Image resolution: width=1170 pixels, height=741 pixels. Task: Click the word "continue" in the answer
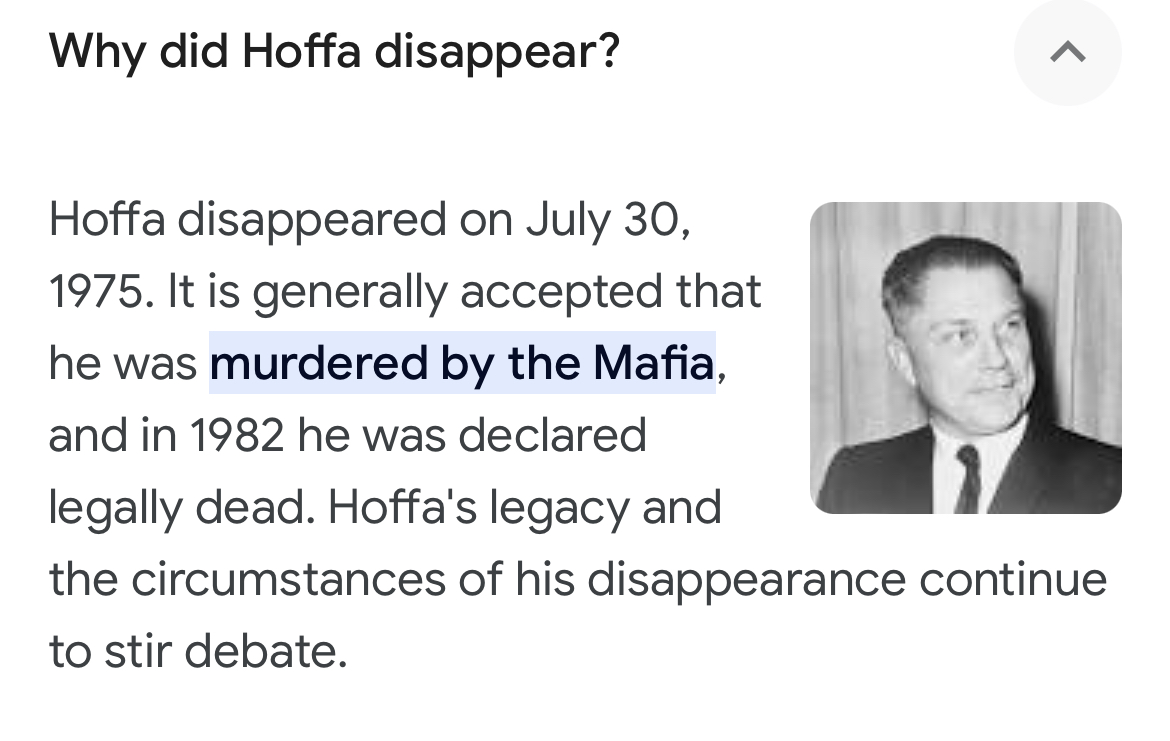tap(1013, 579)
